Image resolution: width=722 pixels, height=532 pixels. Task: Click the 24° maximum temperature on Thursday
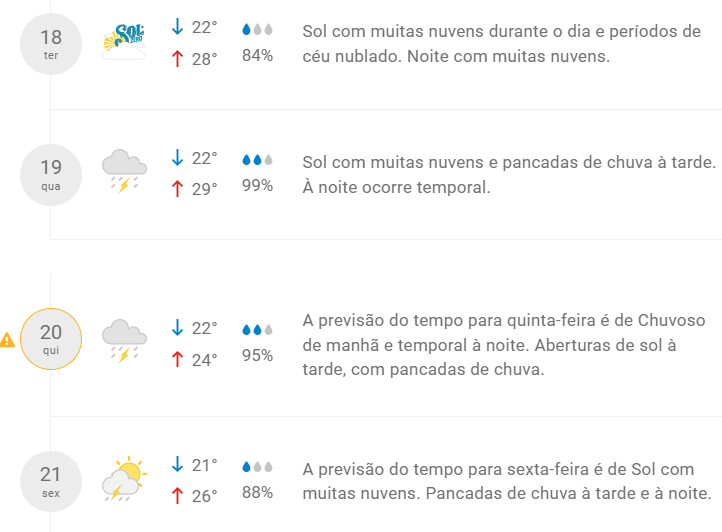pyautogui.click(x=205, y=358)
